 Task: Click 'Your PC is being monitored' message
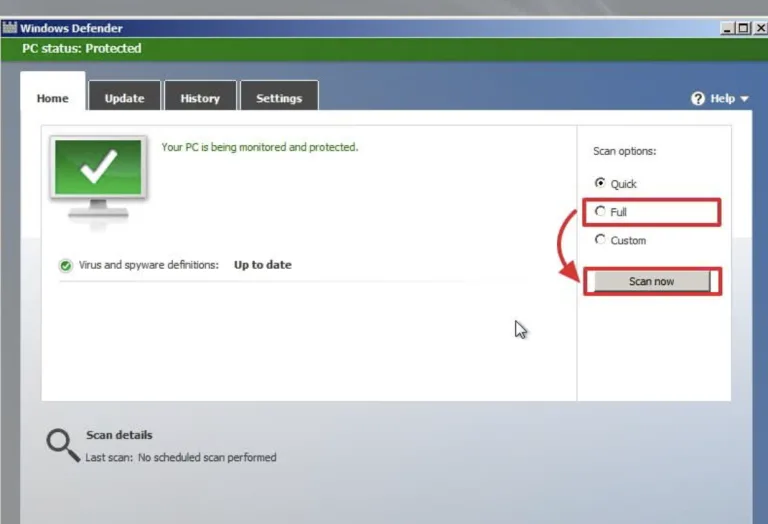click(x=260, y=147)
